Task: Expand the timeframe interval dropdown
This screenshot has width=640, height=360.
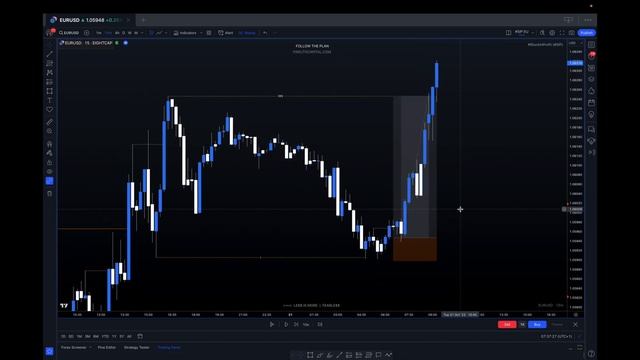Action: (142, 33)
